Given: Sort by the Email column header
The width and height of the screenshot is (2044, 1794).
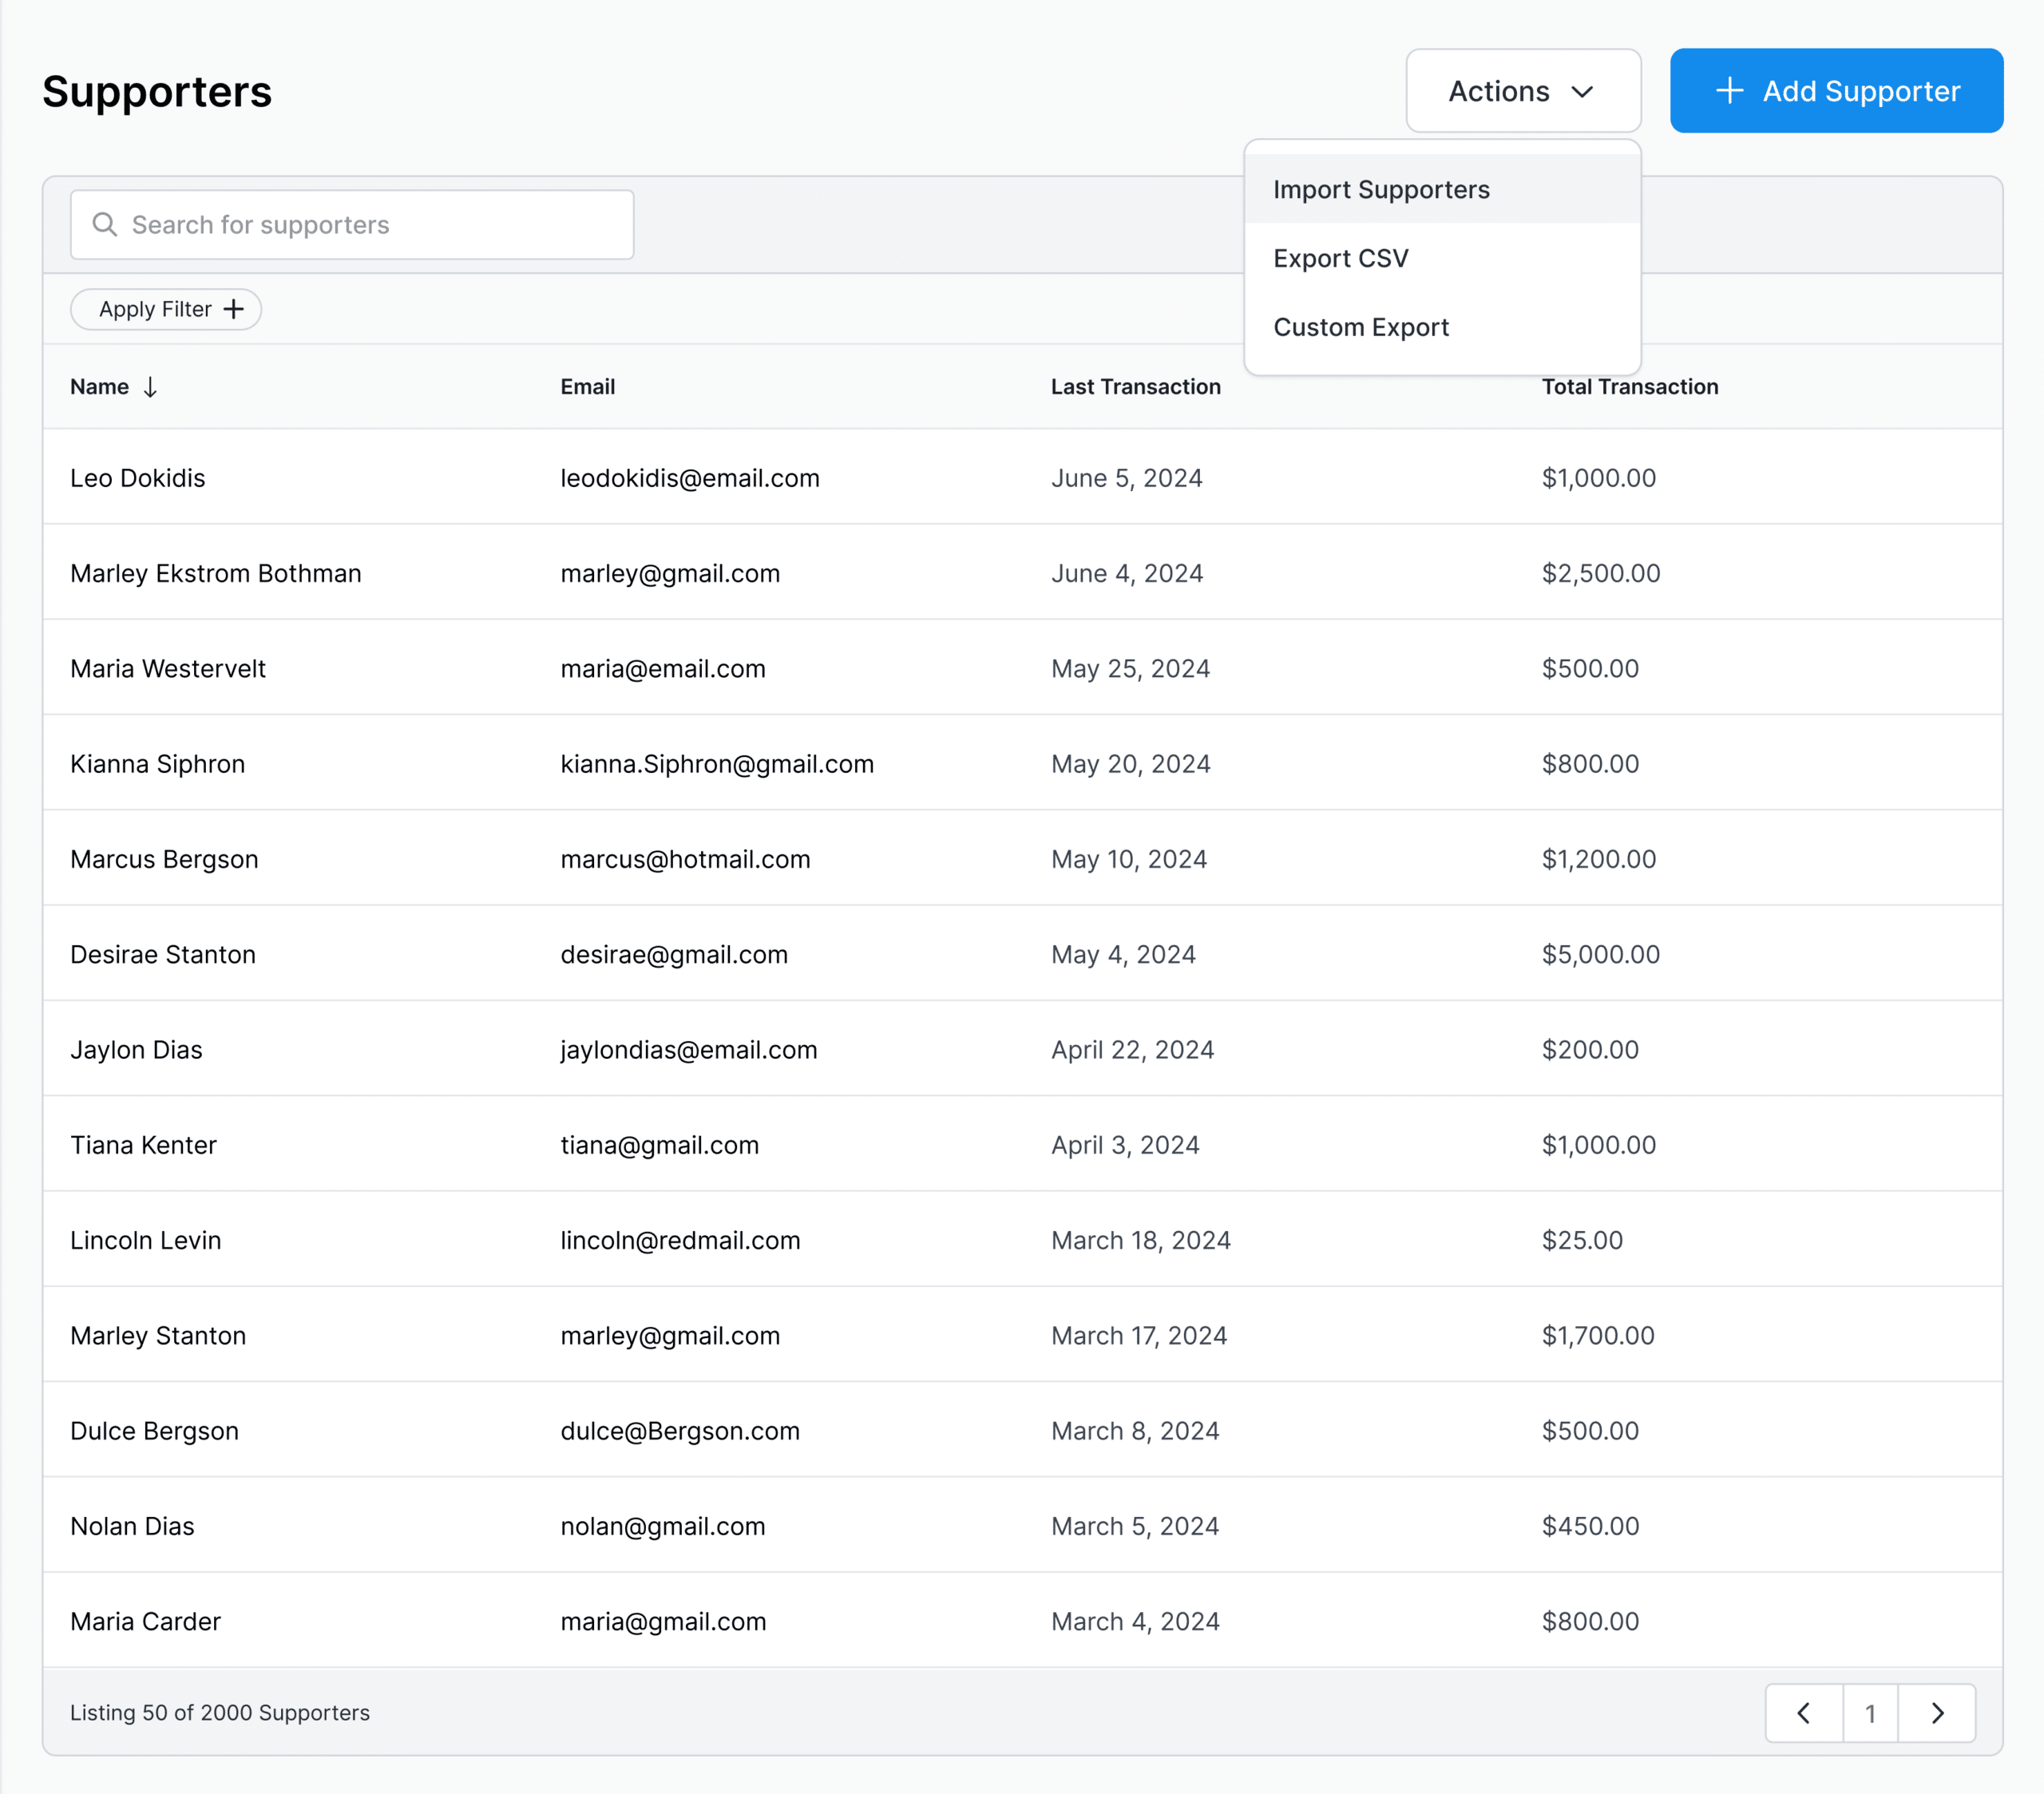Looking at the screenshot, I should point(587,387).
